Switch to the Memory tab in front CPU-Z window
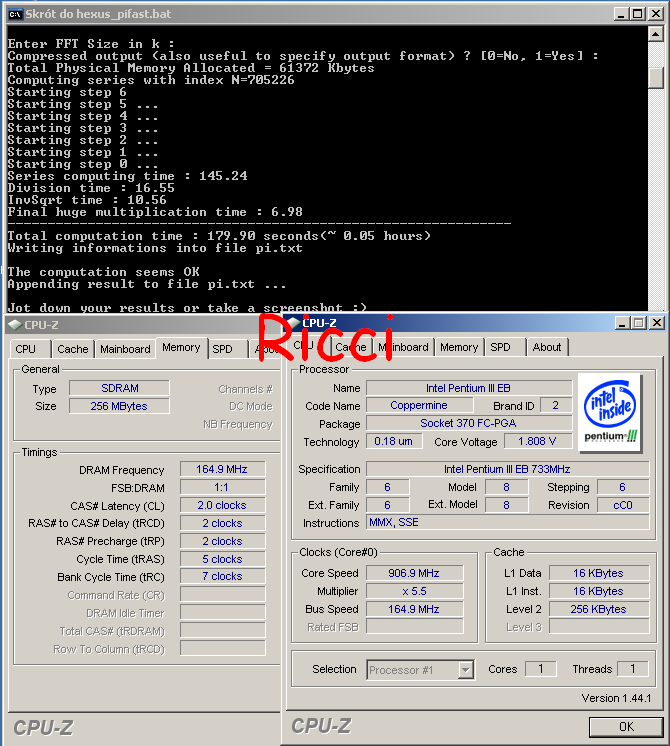Viewport: 670px width, 746px height. tap(459, 347)
